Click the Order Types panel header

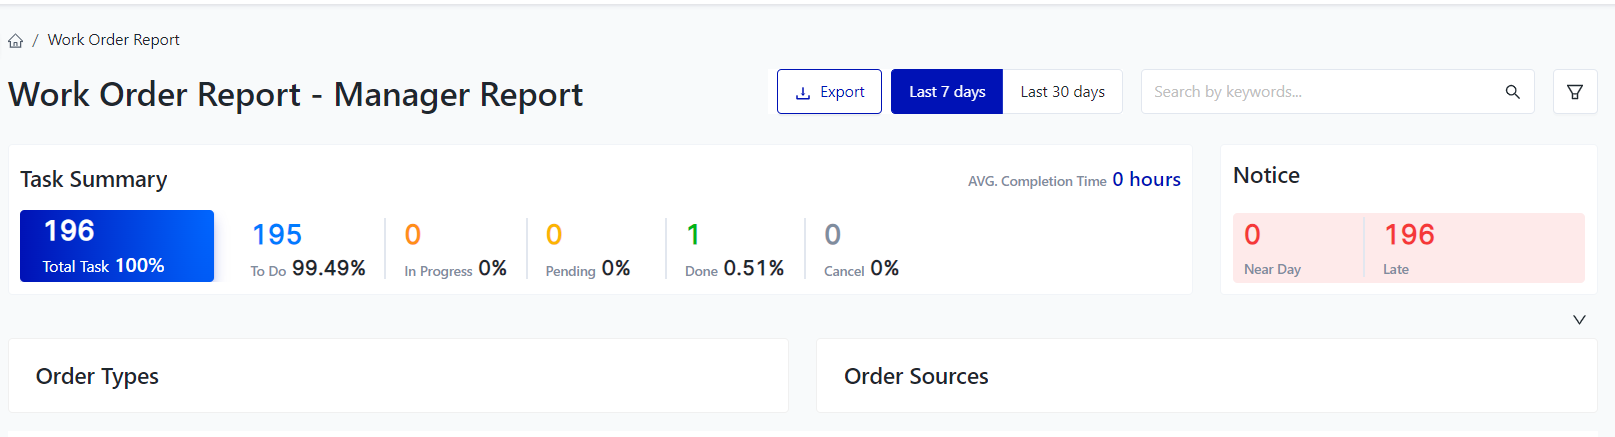pyautogui.click(x=98, y=377)
